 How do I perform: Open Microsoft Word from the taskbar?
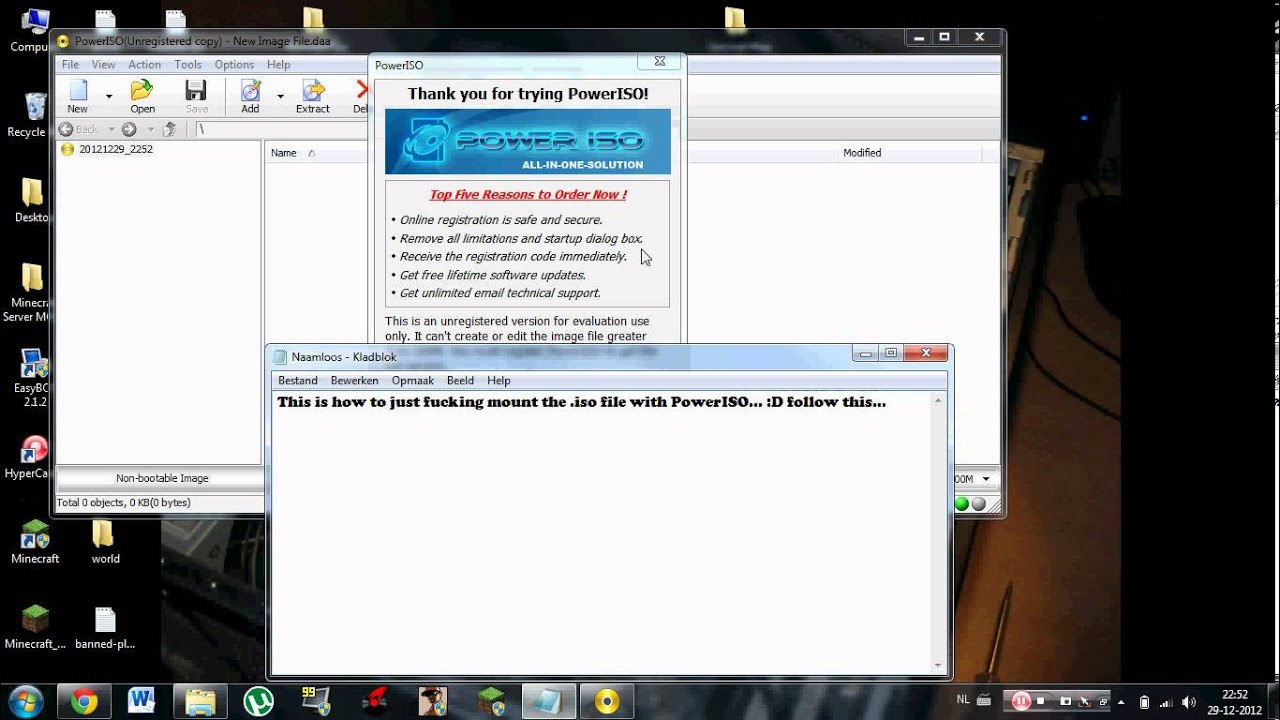(x=141, y=702)
